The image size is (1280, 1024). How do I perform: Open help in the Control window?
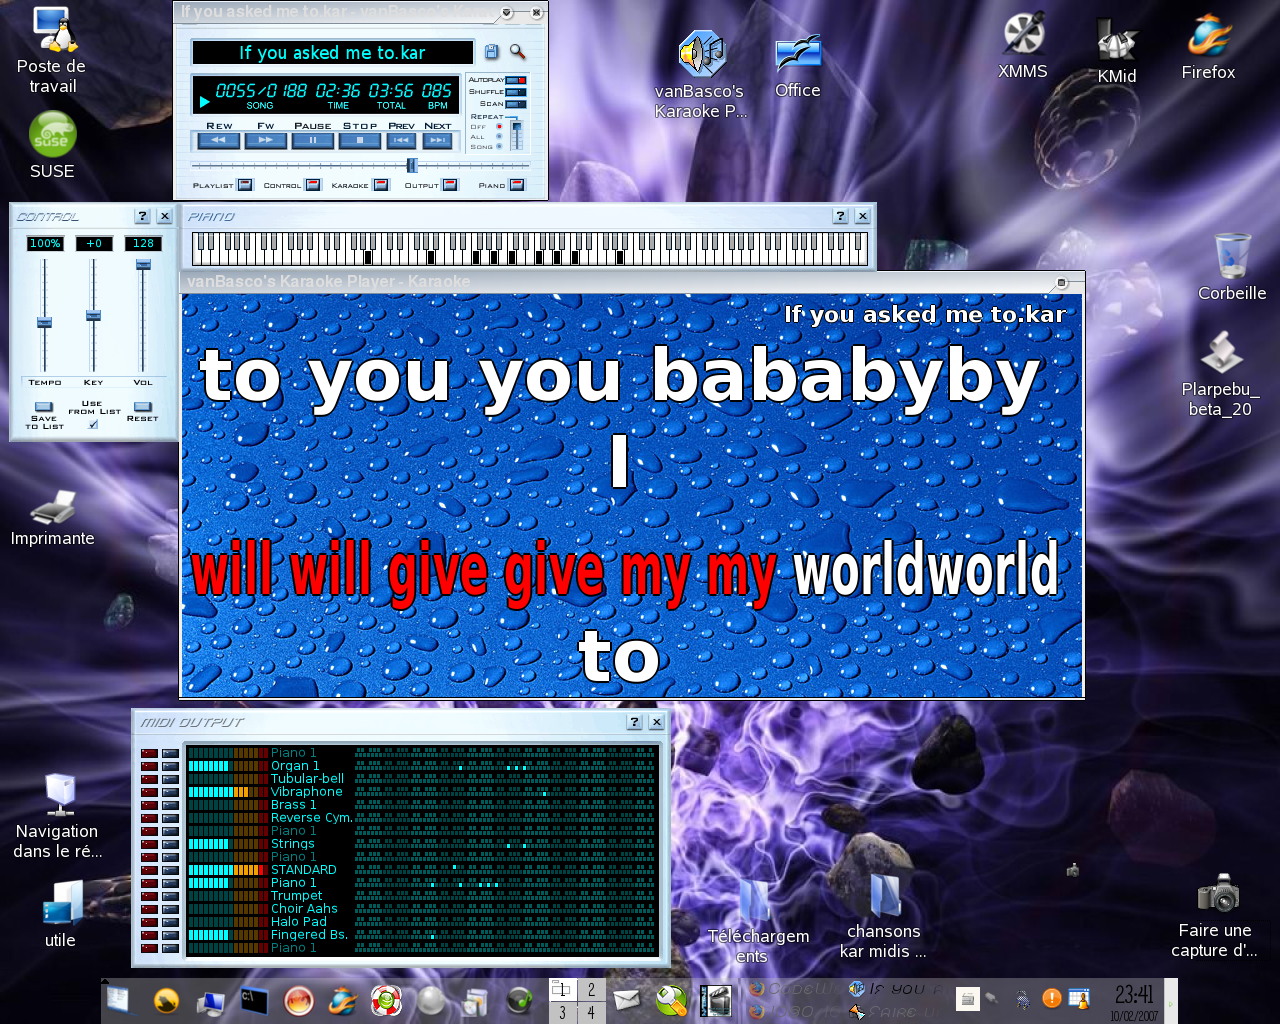tap(142, 215)
